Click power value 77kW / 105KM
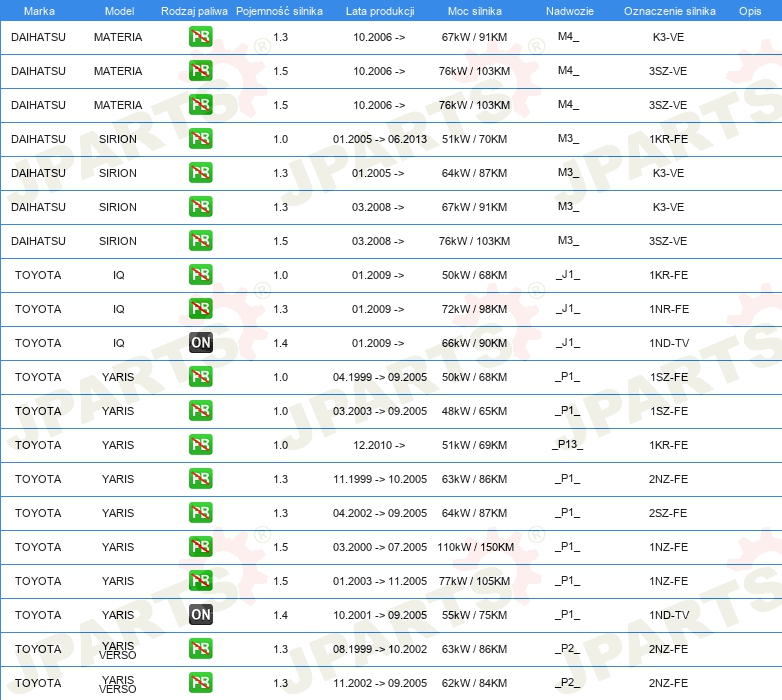 (474, 581)
